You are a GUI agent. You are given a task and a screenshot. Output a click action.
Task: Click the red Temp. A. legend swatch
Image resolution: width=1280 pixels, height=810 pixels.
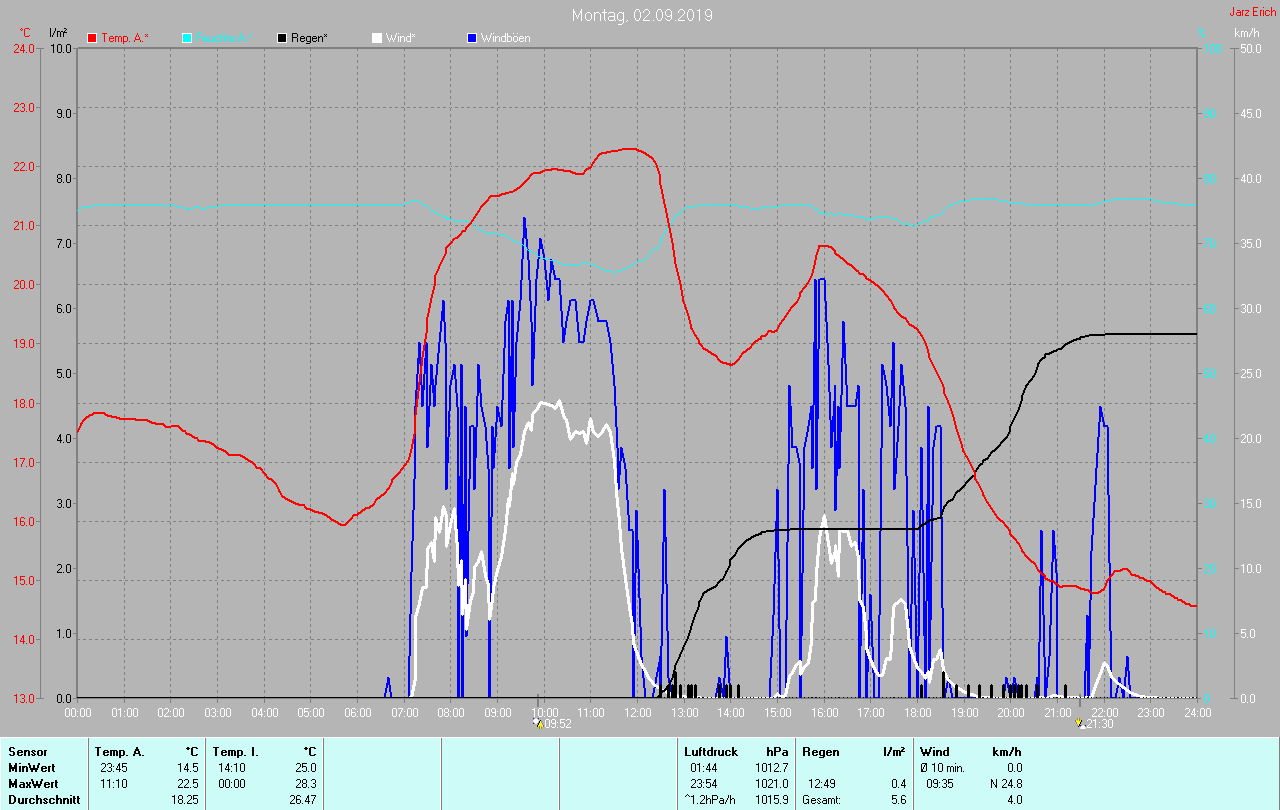tap(92, 38)
